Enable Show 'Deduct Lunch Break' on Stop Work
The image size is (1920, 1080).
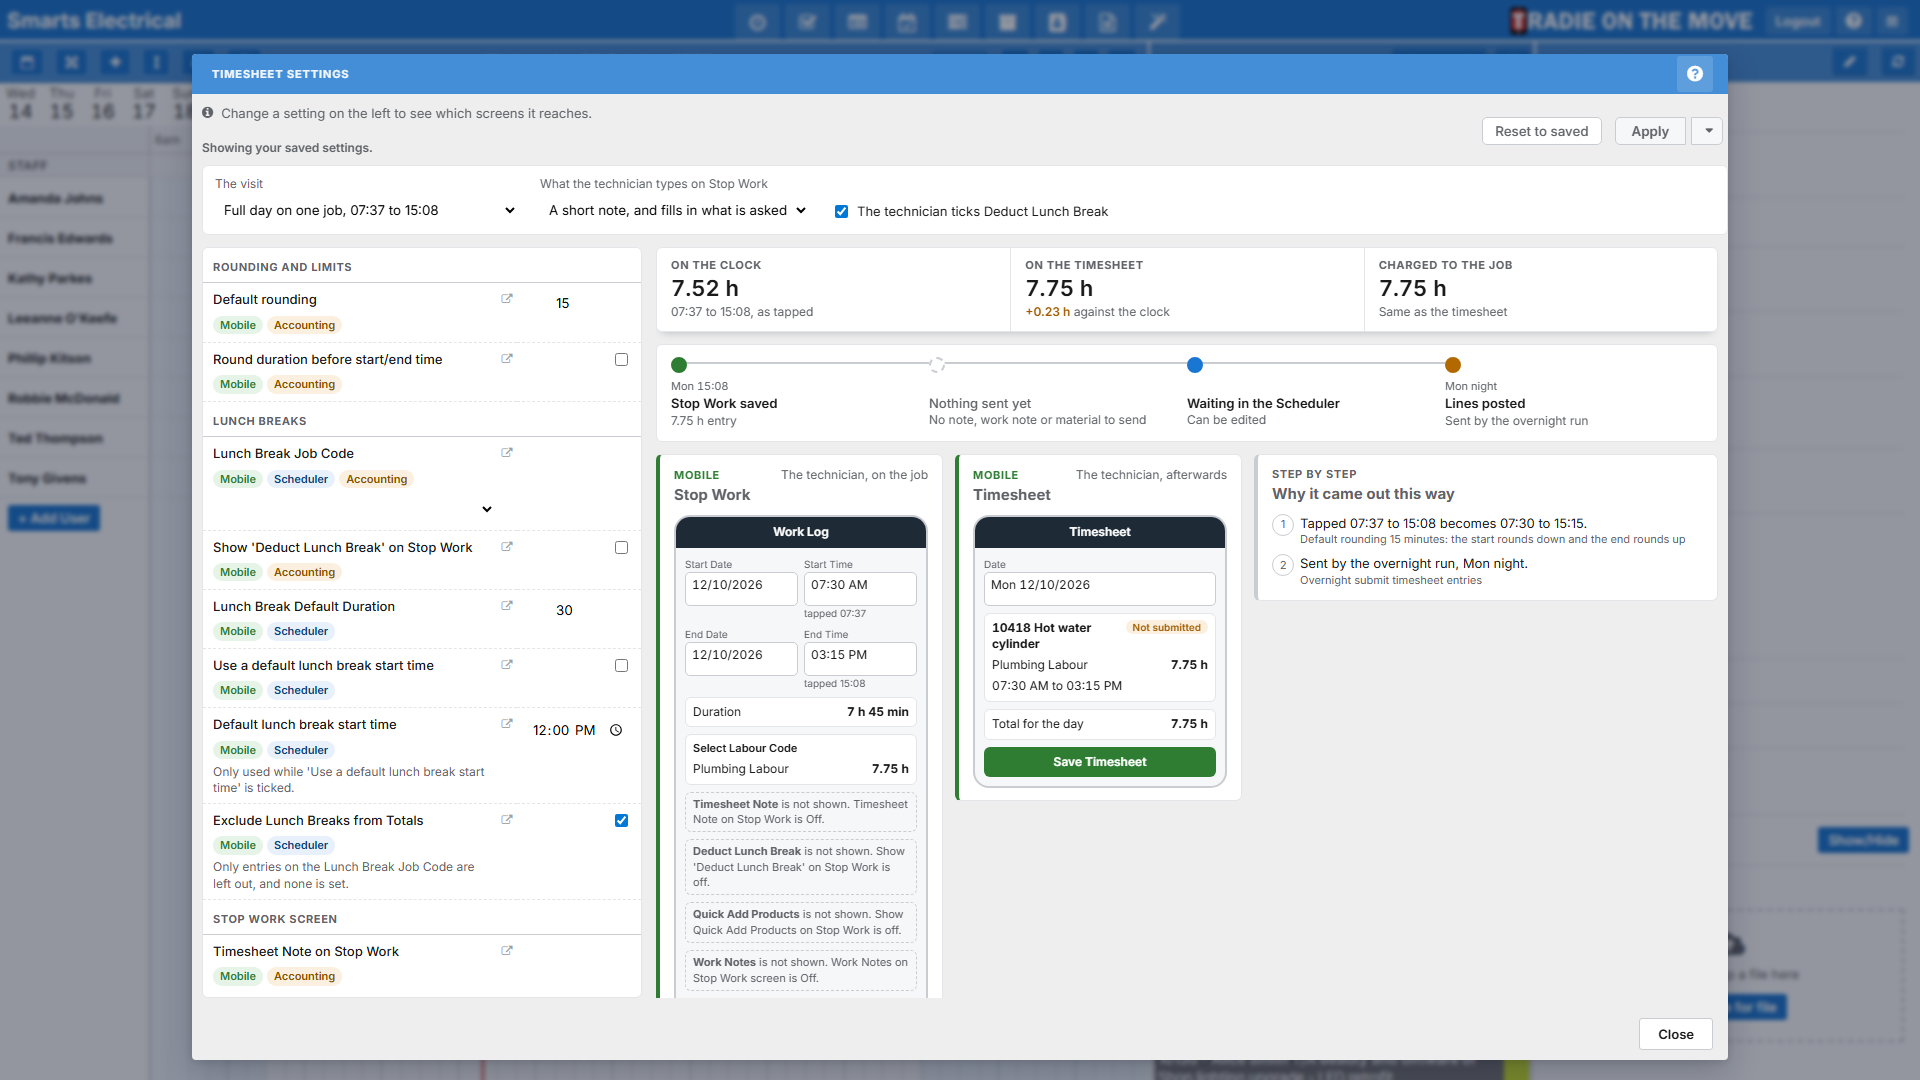tap(621, 548)
